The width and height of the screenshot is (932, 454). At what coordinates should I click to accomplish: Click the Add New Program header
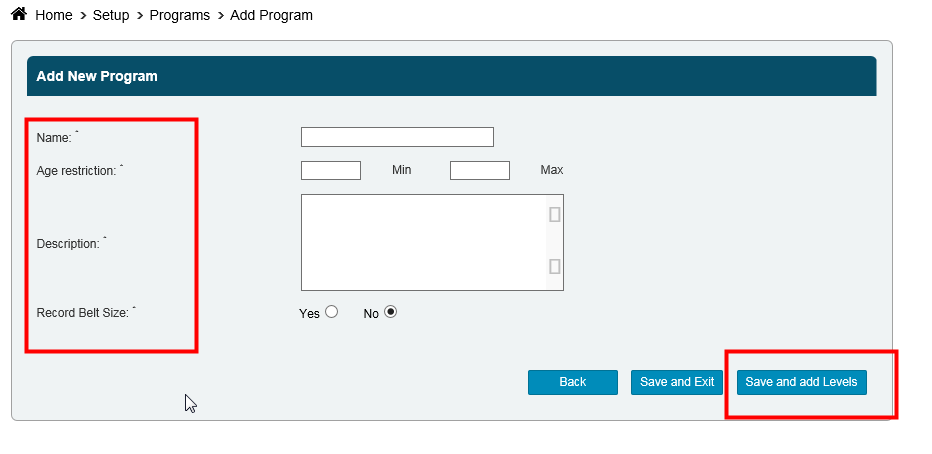(97, 76)
